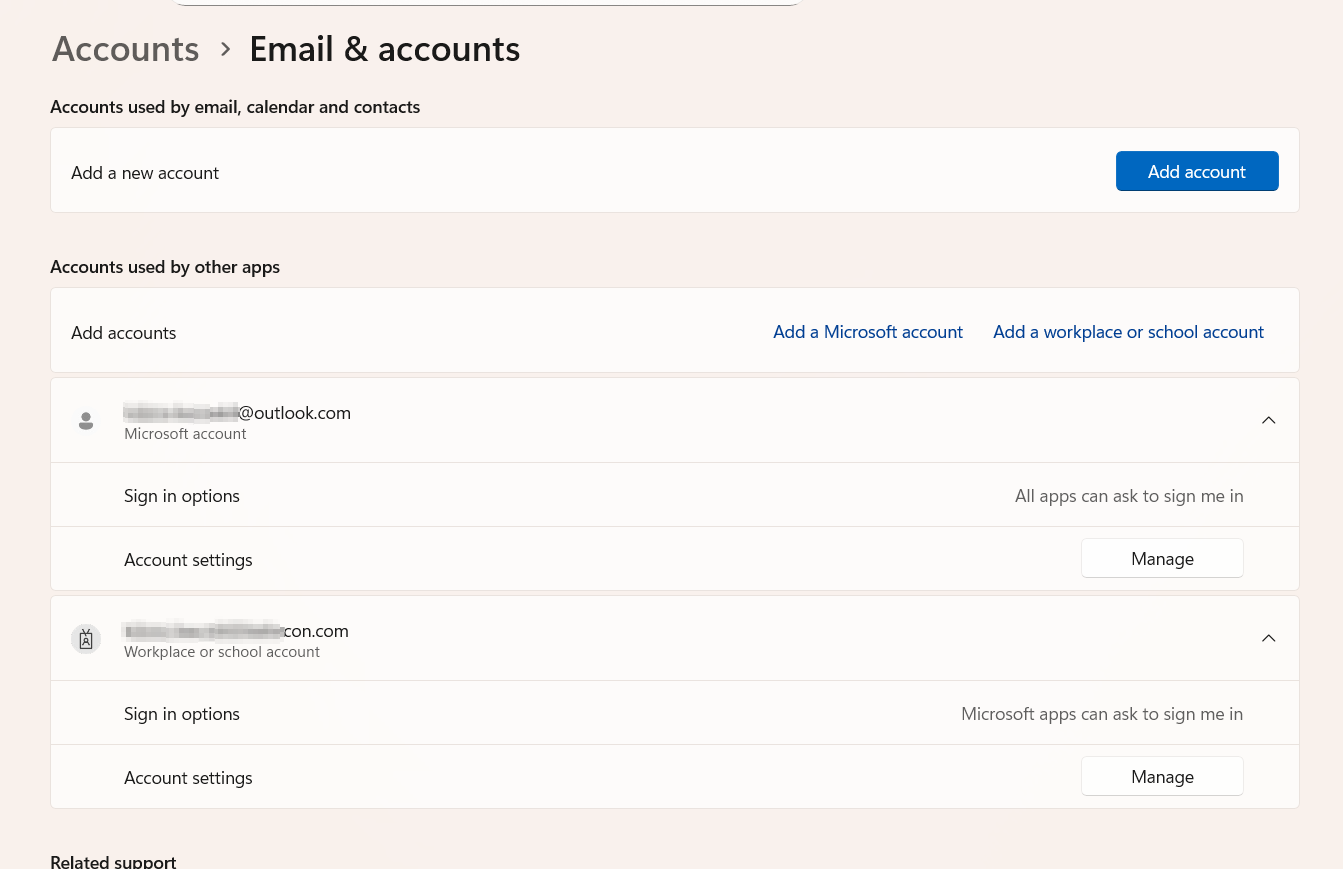This screenshot has width=1343, height=869.
Task: Collapse the Workplace or school account section
Action: tap(1269, 638)
